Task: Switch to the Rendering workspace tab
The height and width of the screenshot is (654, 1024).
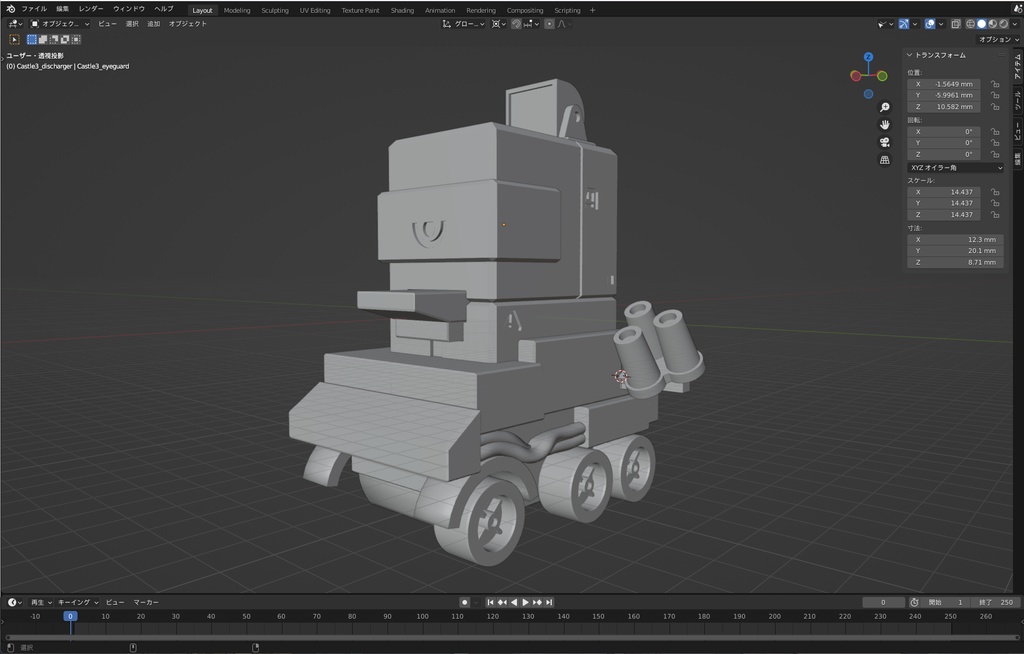Action: (481, 10)
